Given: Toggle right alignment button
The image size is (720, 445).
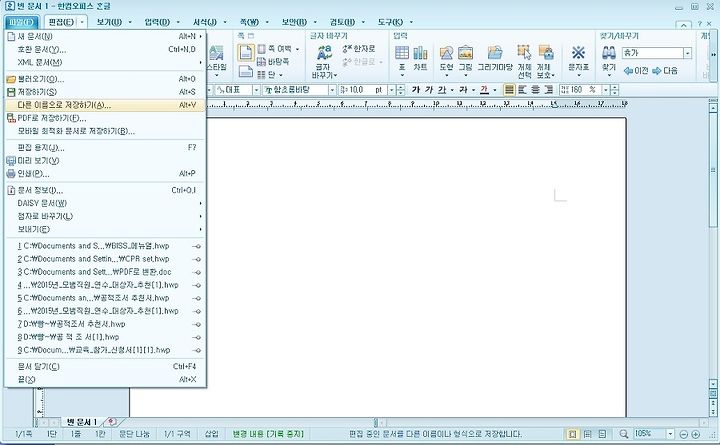Looking at the screenshot, I should point(548,90).
